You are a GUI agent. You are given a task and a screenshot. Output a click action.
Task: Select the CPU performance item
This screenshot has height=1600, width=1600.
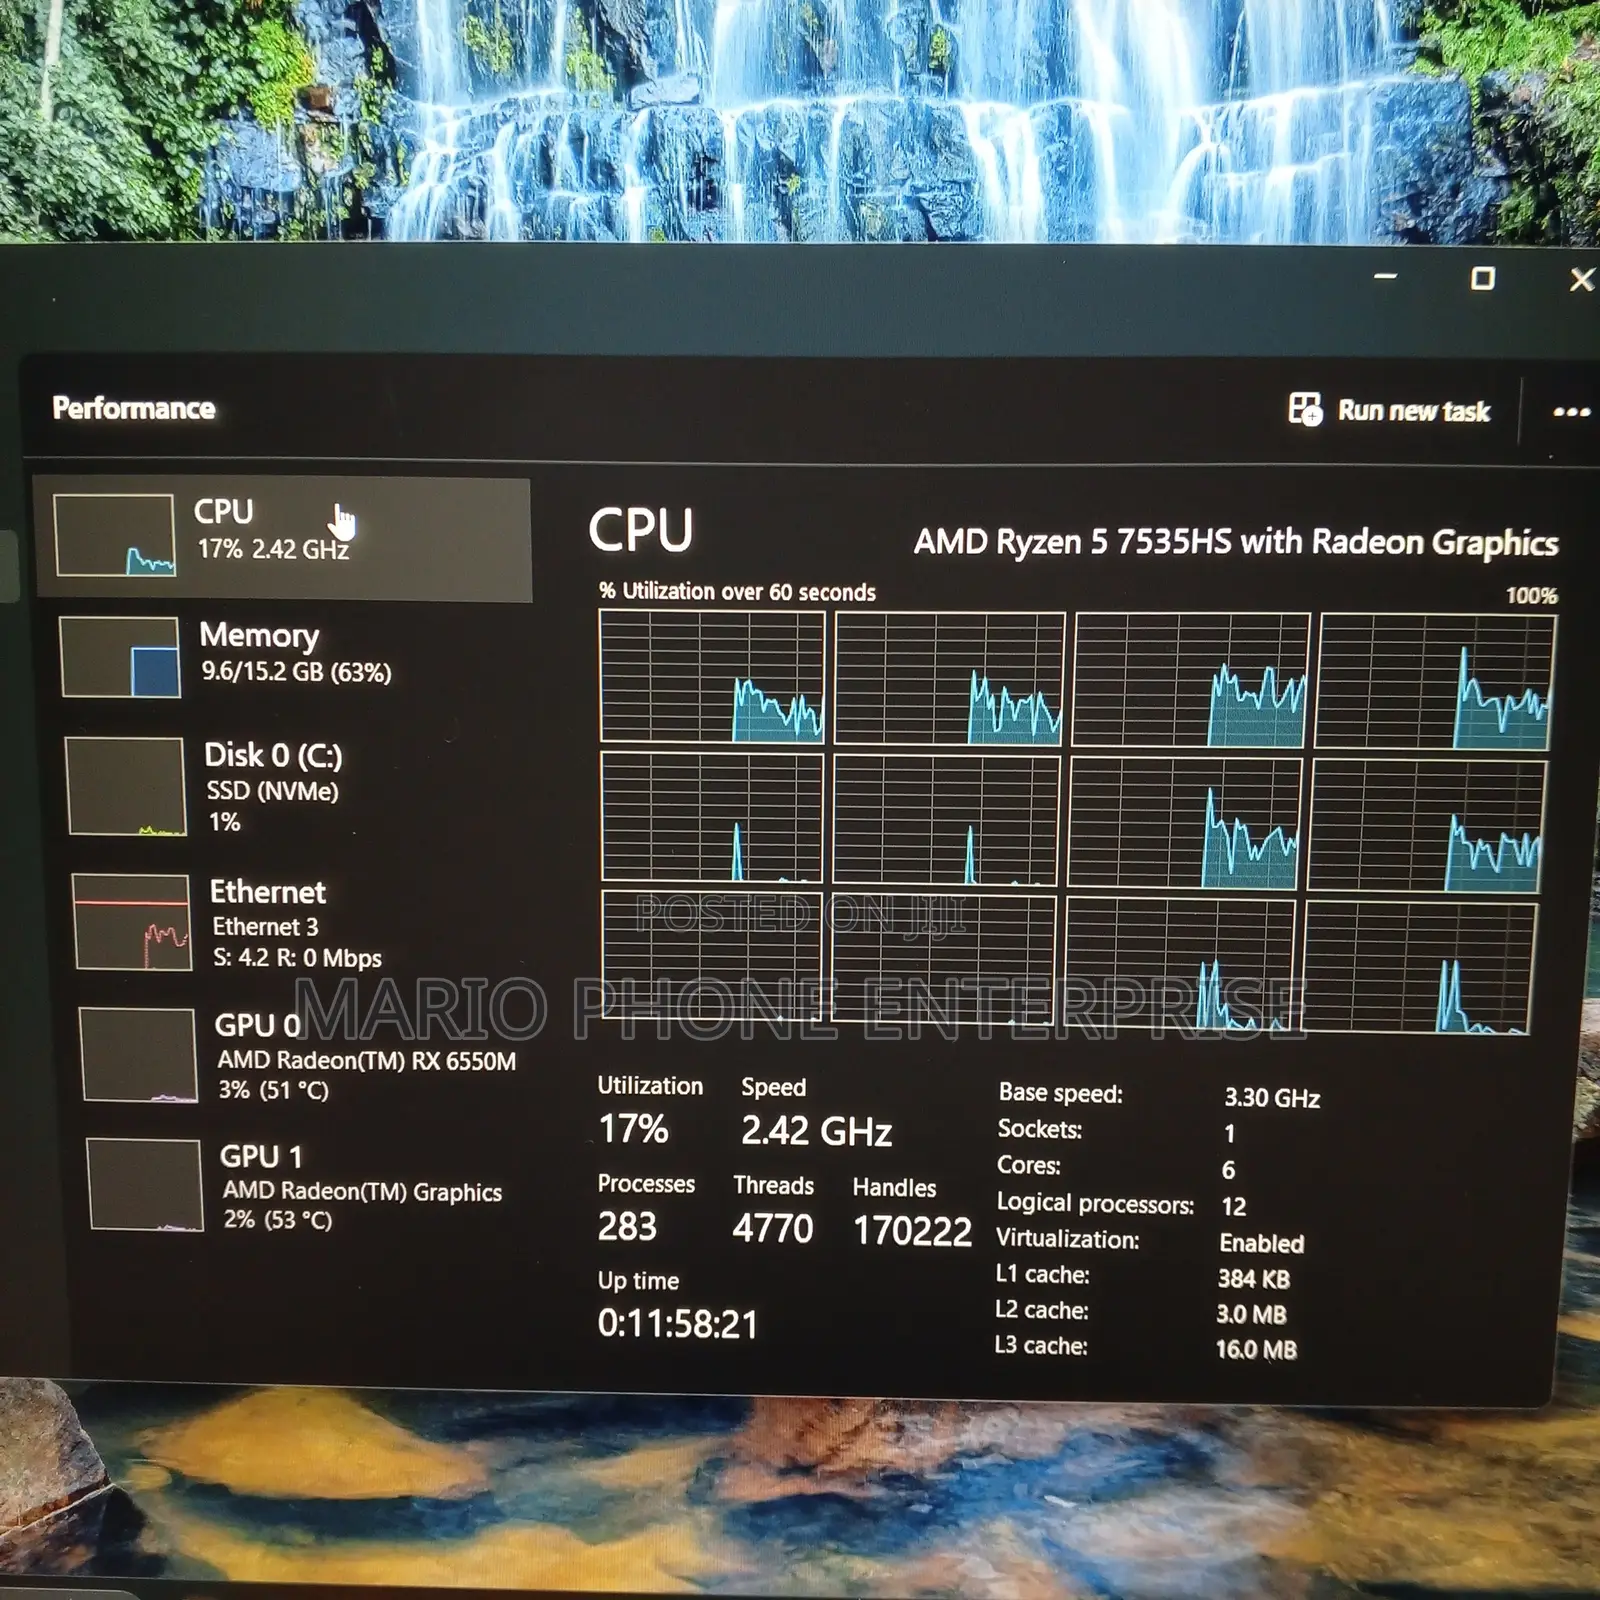point(283,539)
